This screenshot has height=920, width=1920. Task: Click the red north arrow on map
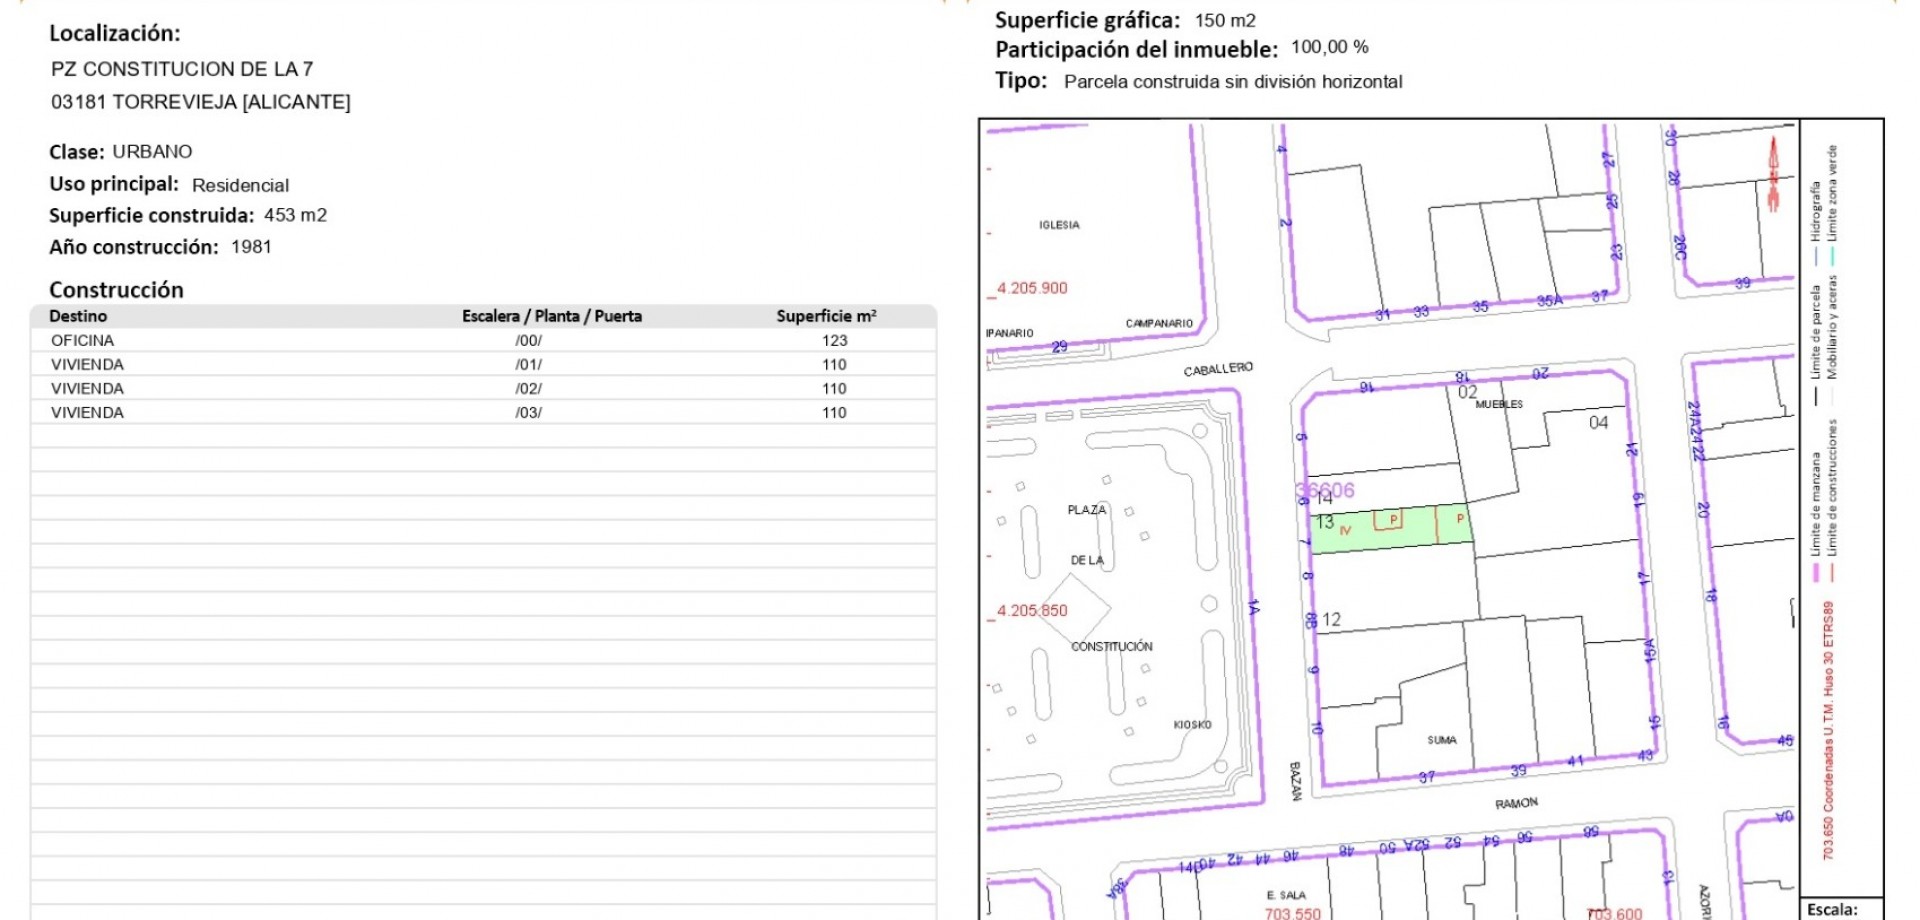(1773, 173)
